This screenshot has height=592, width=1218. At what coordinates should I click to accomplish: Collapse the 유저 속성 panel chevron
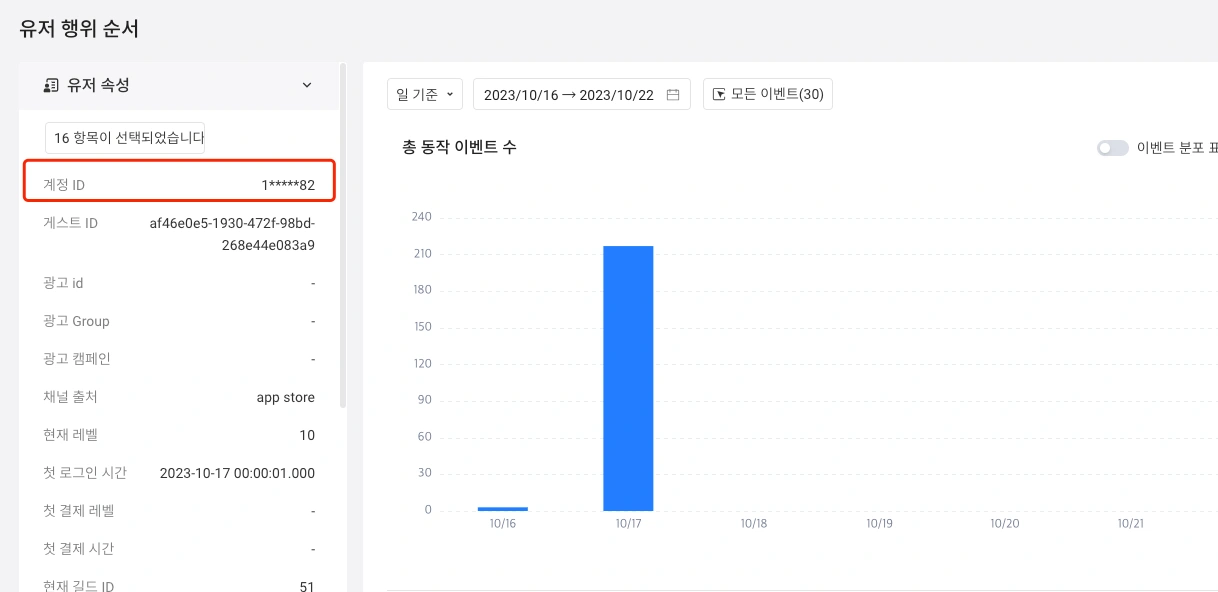pyautogui.click(x=307, y=85)
